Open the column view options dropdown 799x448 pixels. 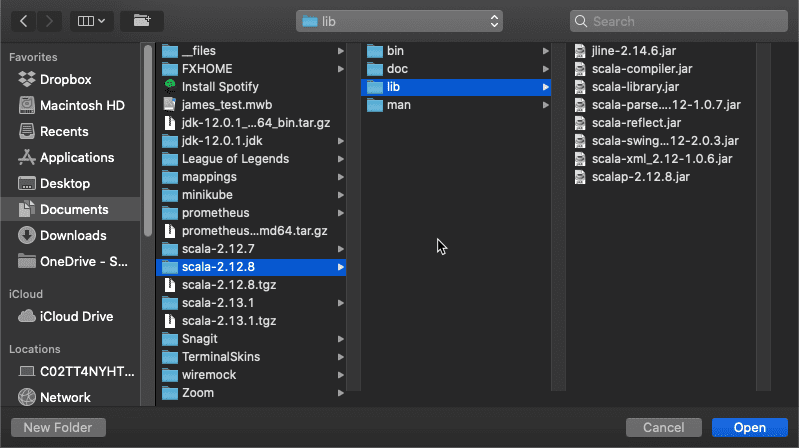[90, 20]
